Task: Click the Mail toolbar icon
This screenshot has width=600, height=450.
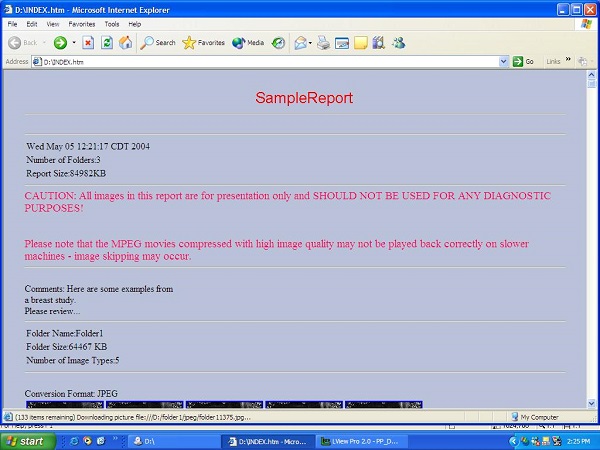Action: [x=301, y=43]
